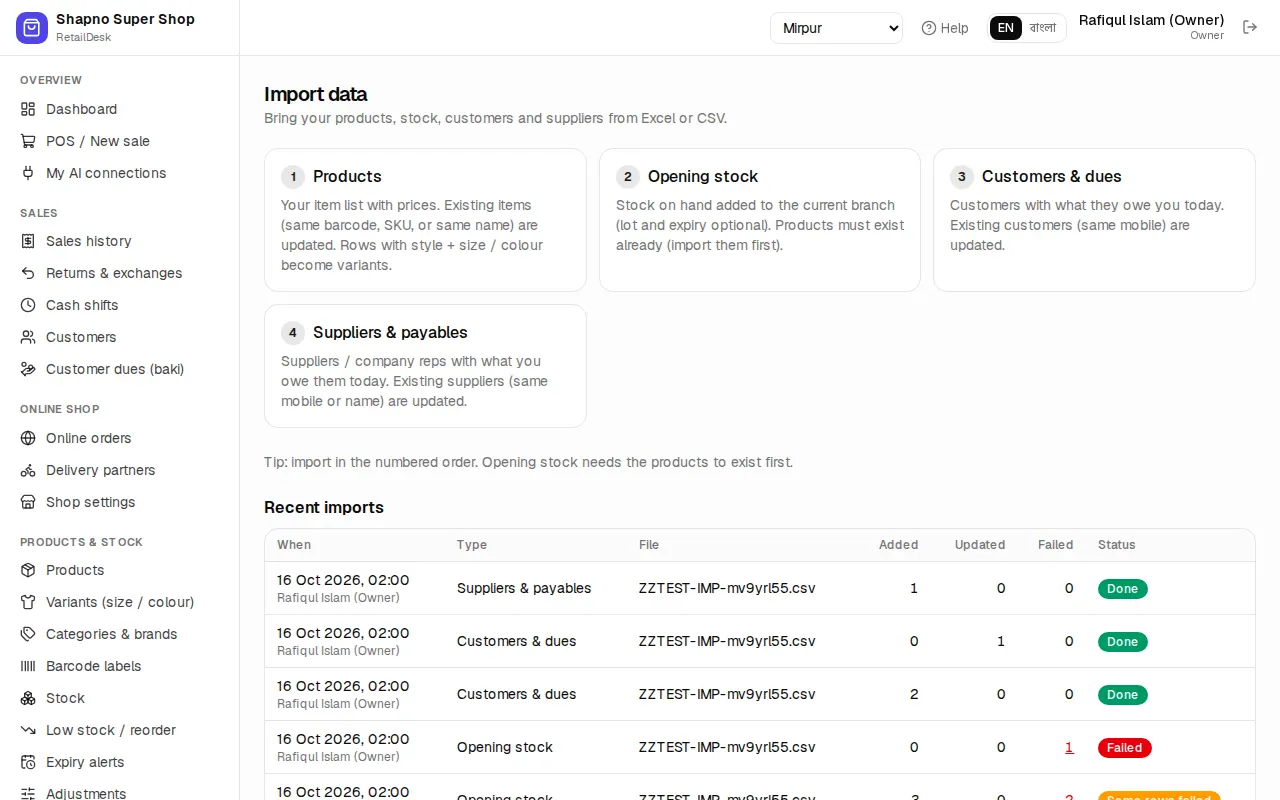Click failed count link in Failed row

(1069, 747)
